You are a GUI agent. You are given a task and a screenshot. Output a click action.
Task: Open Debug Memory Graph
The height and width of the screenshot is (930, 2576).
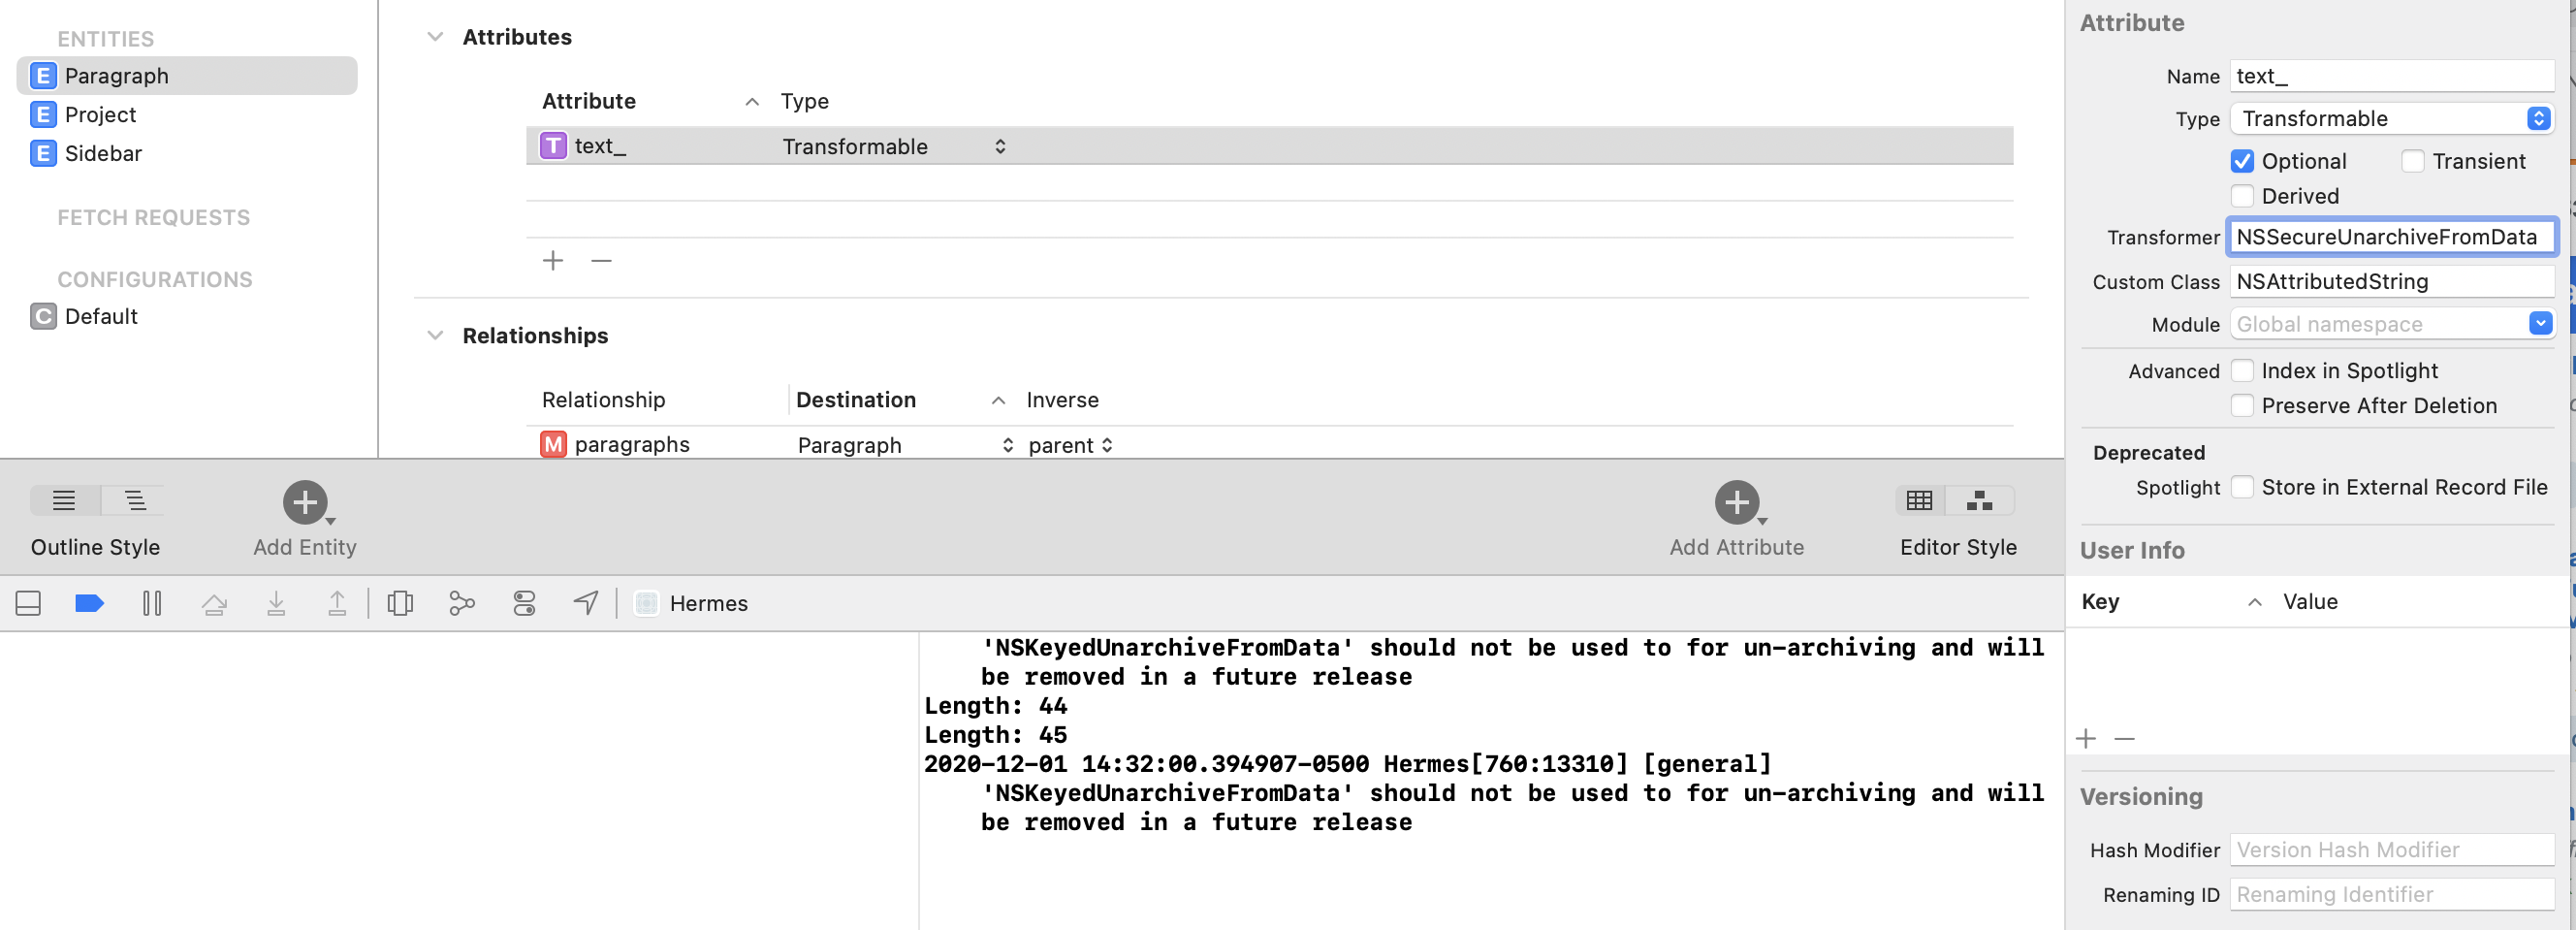pos(462,604)
